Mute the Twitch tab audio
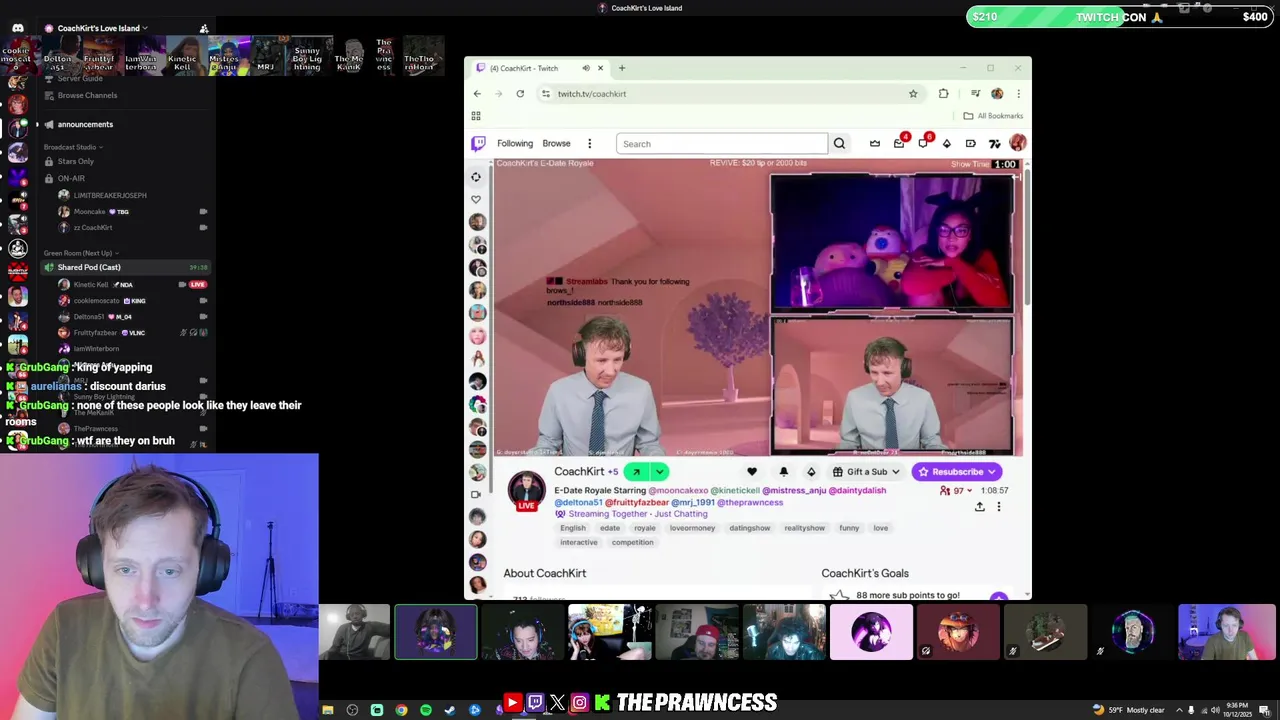Viewport: 1280px width, 720px height. tap(586, 68)
